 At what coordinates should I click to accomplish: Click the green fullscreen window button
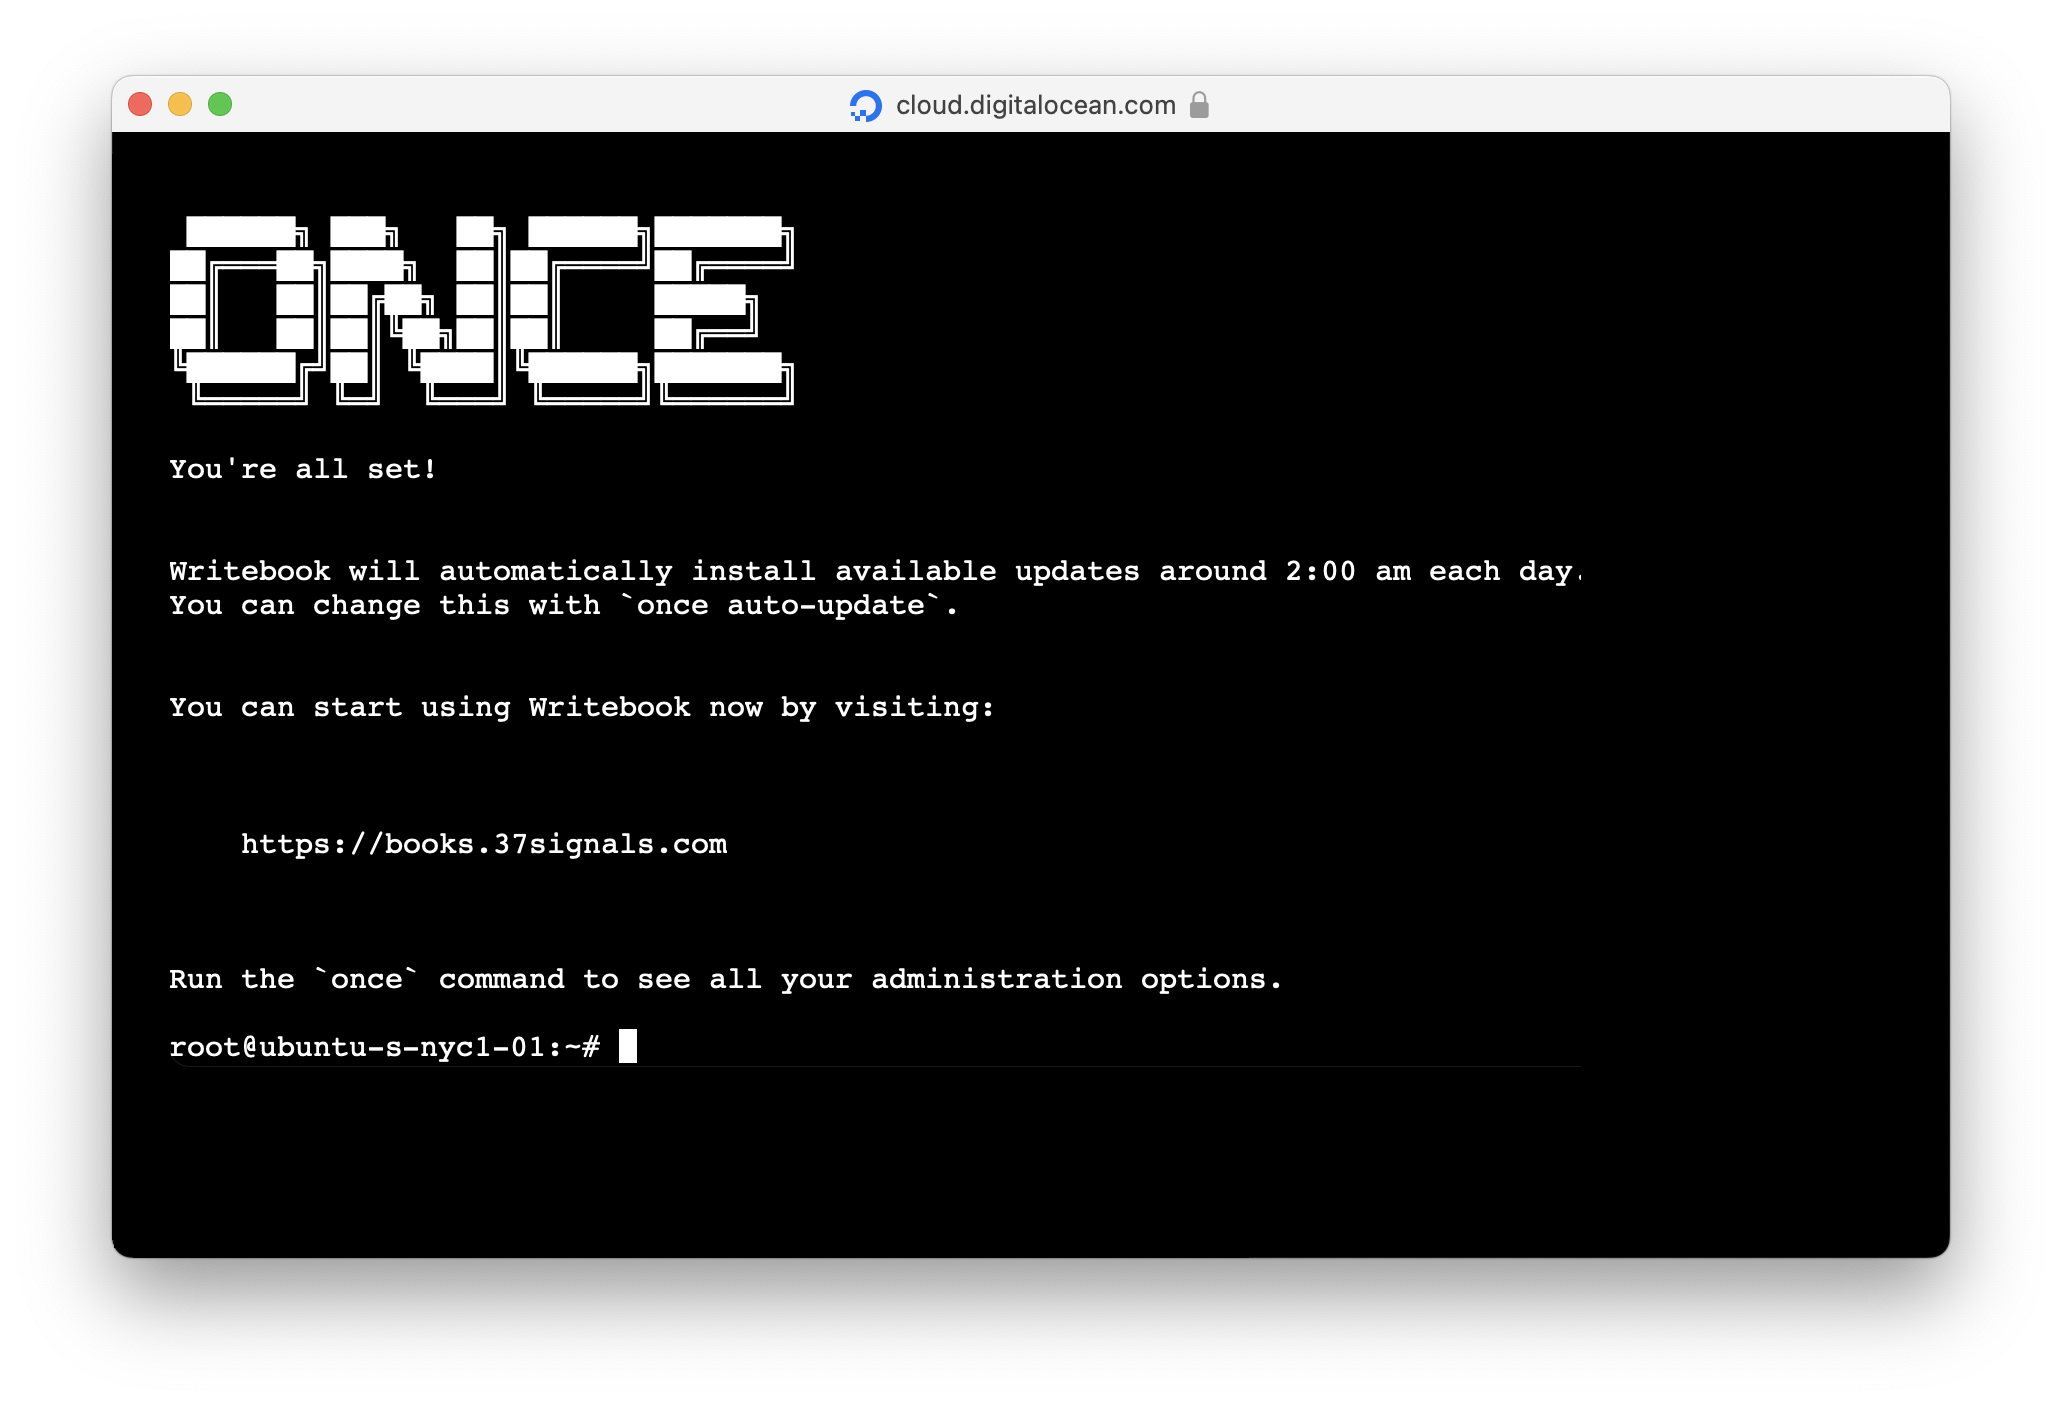(220, 104)
